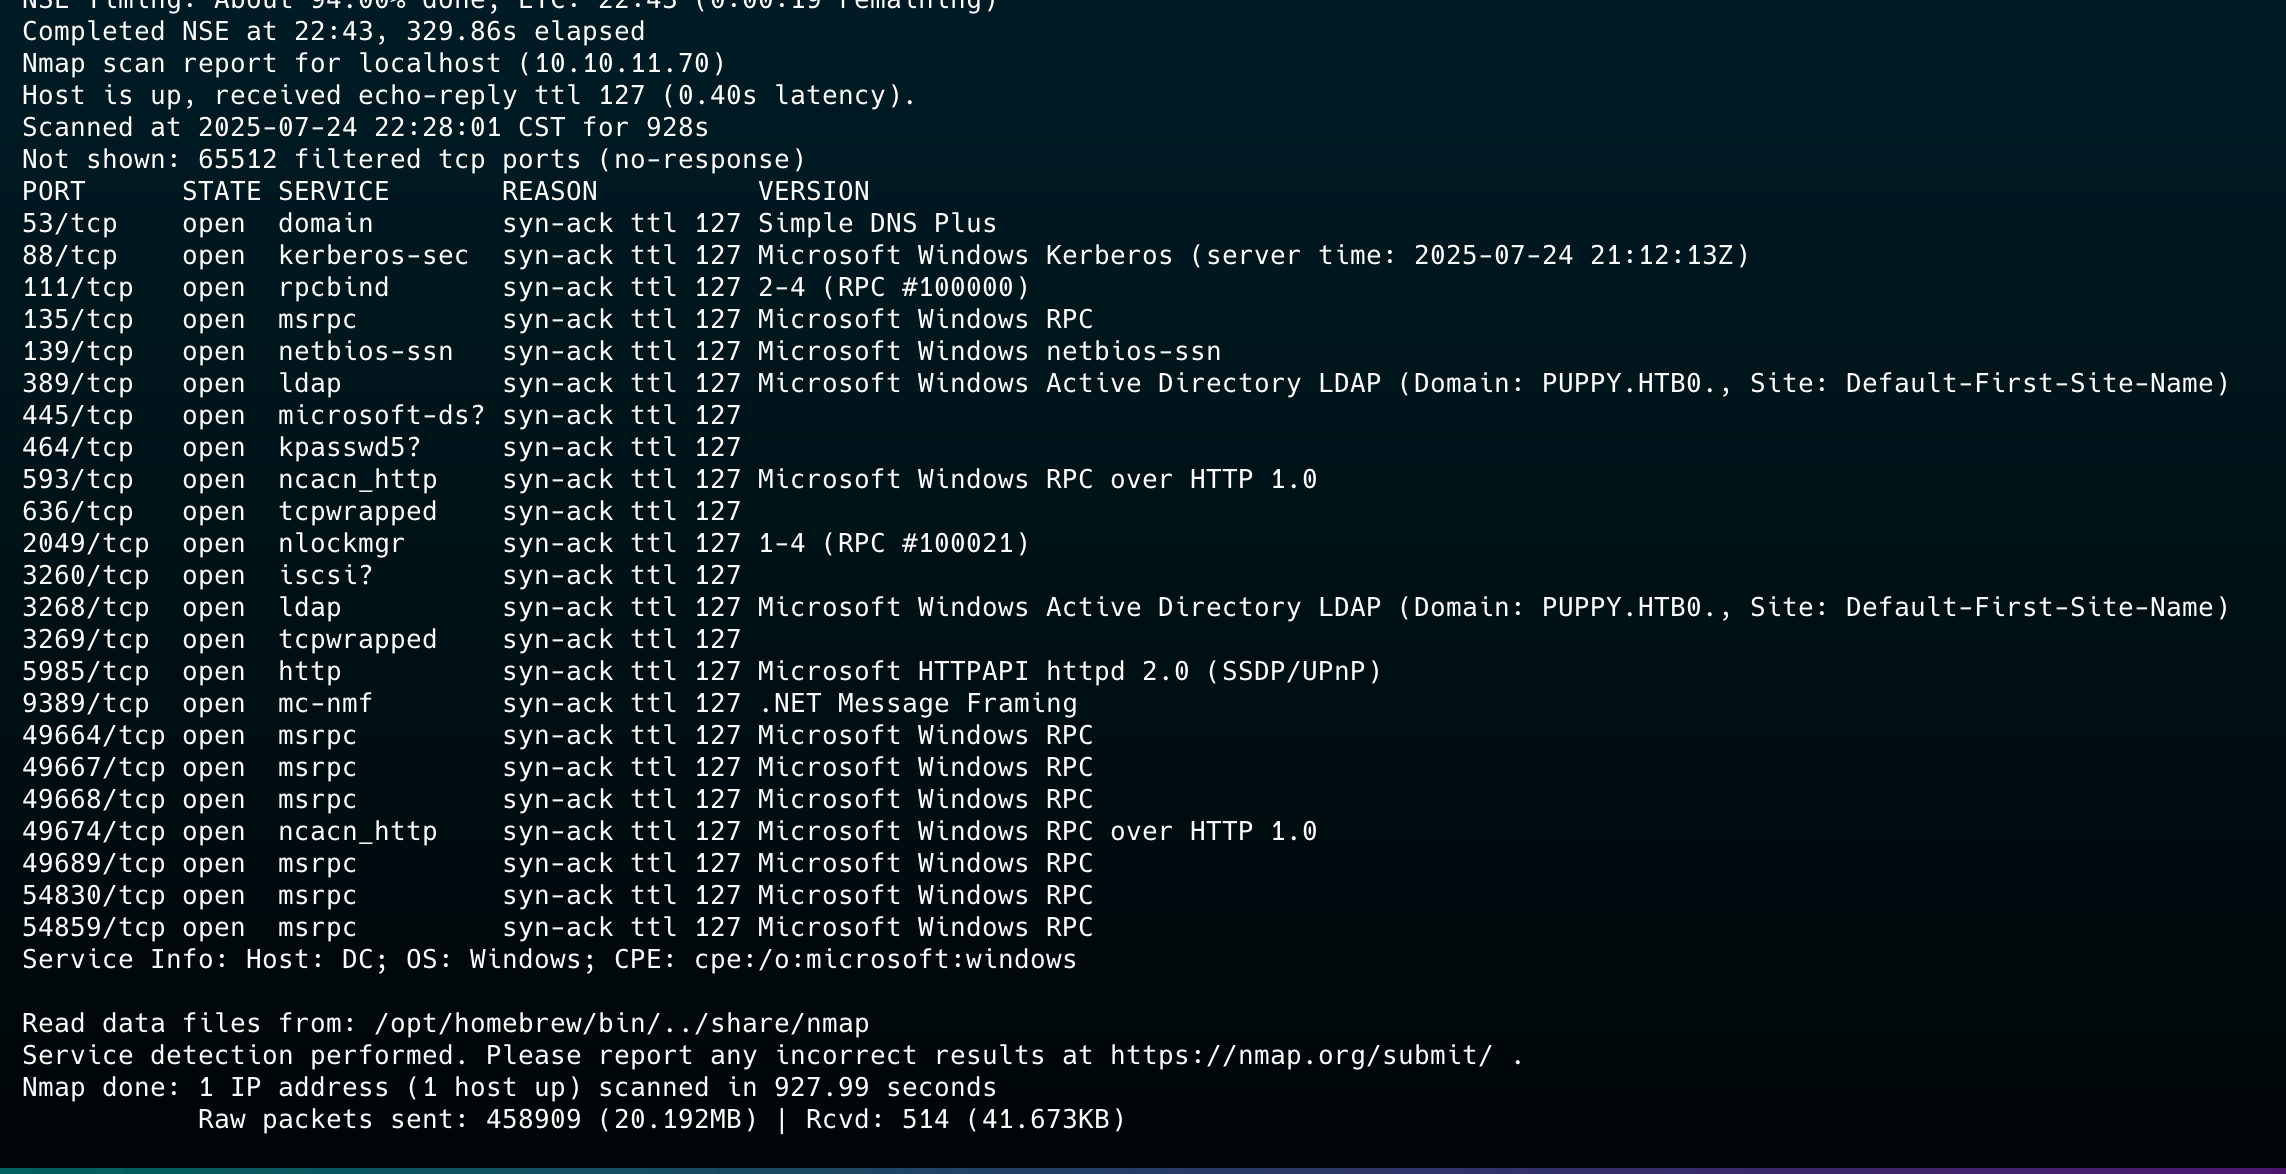
Task: Click the SERVICE column header
Action: (x=334, y=192)
